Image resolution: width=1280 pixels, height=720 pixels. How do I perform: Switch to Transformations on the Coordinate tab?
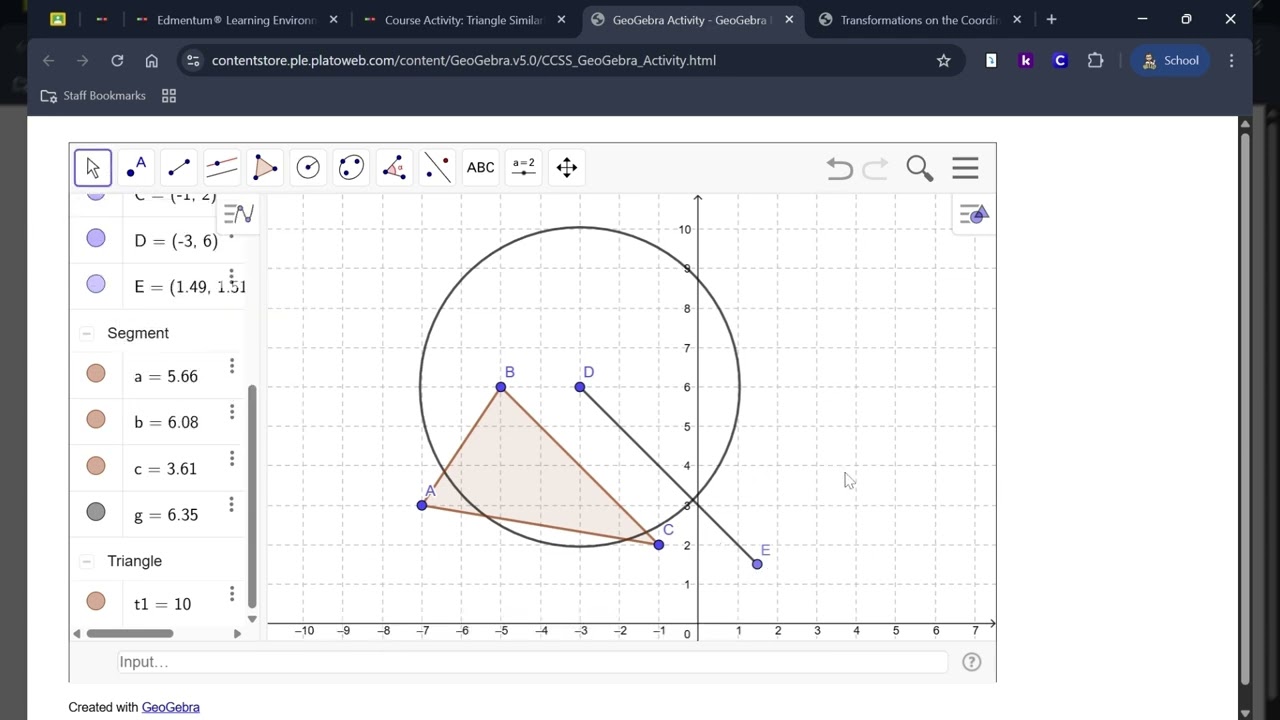pos(920,20)
